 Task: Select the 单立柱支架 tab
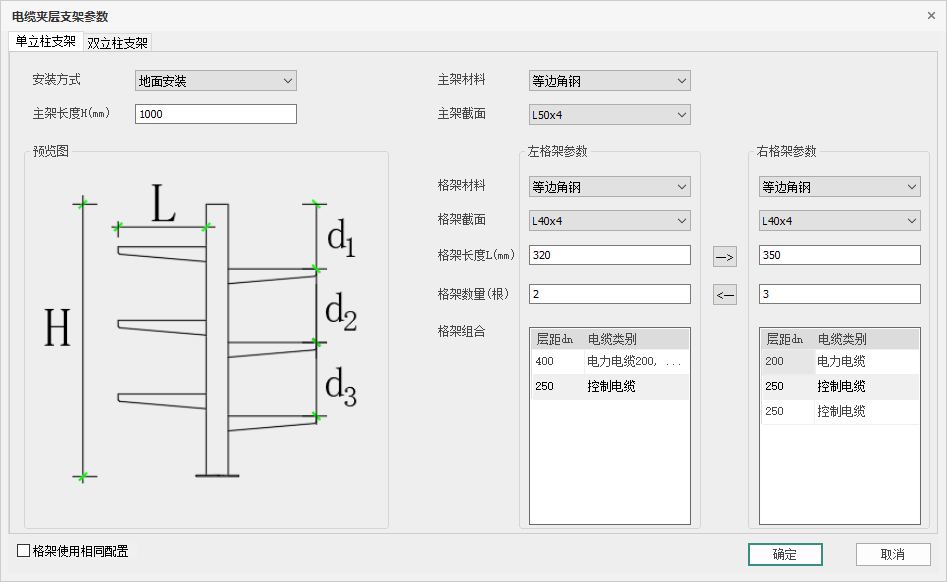[45, 42]
